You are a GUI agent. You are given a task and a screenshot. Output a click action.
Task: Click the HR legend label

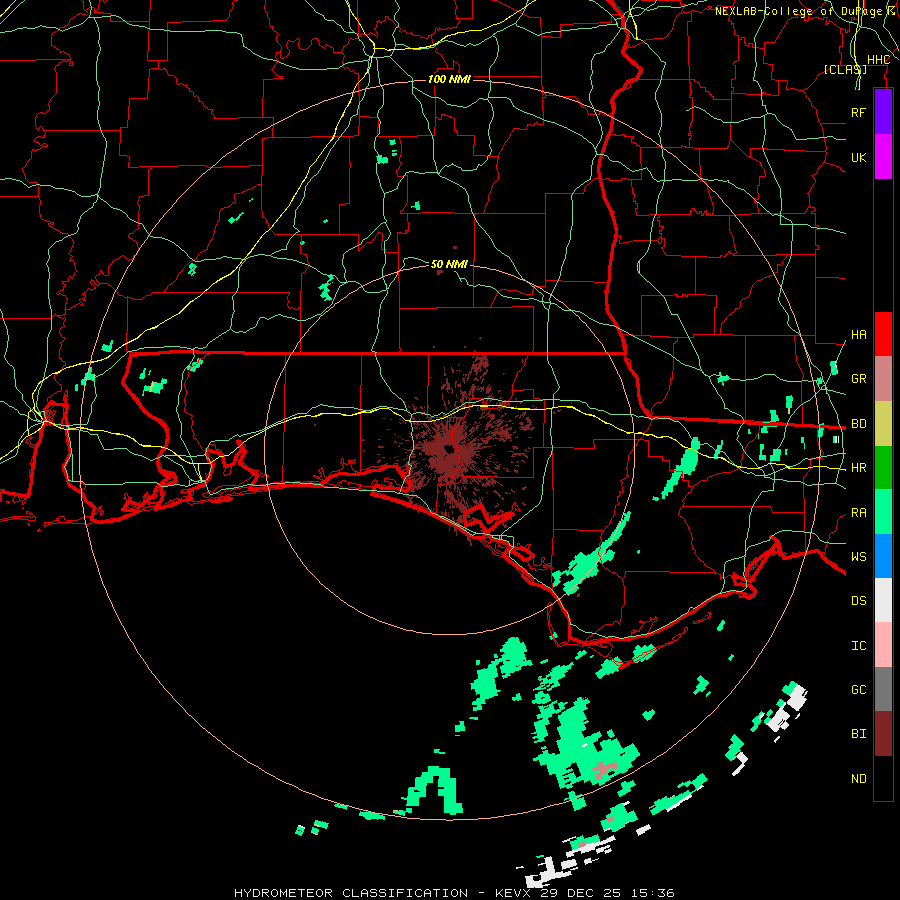click(x=858, y=467)
